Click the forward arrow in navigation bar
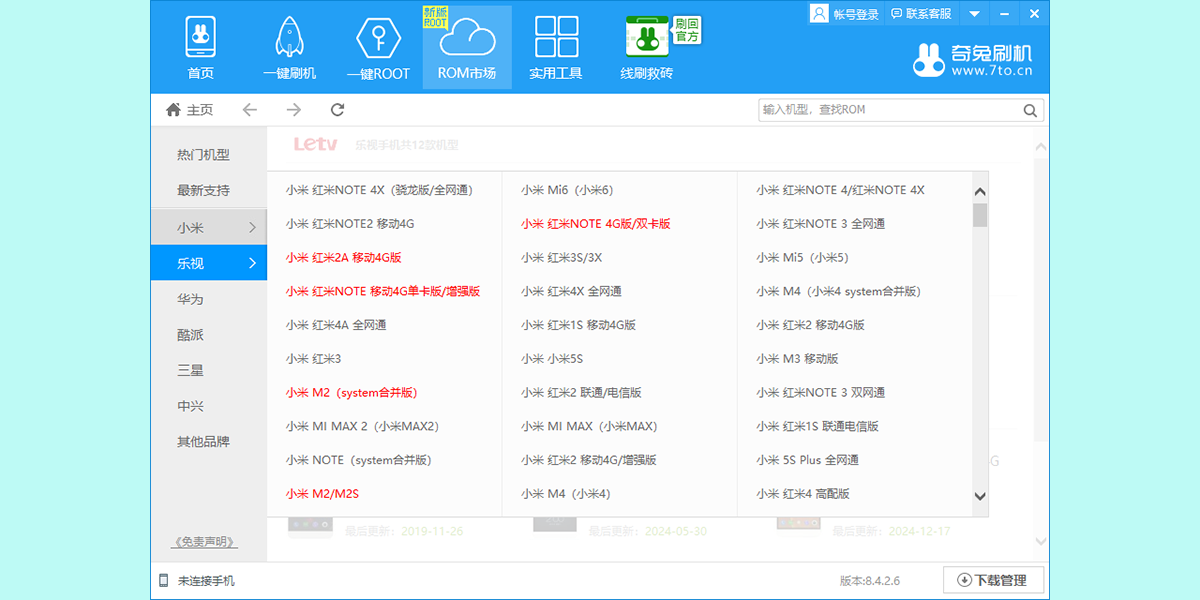This screenshot has width=1200, height=600. point(294,110)
